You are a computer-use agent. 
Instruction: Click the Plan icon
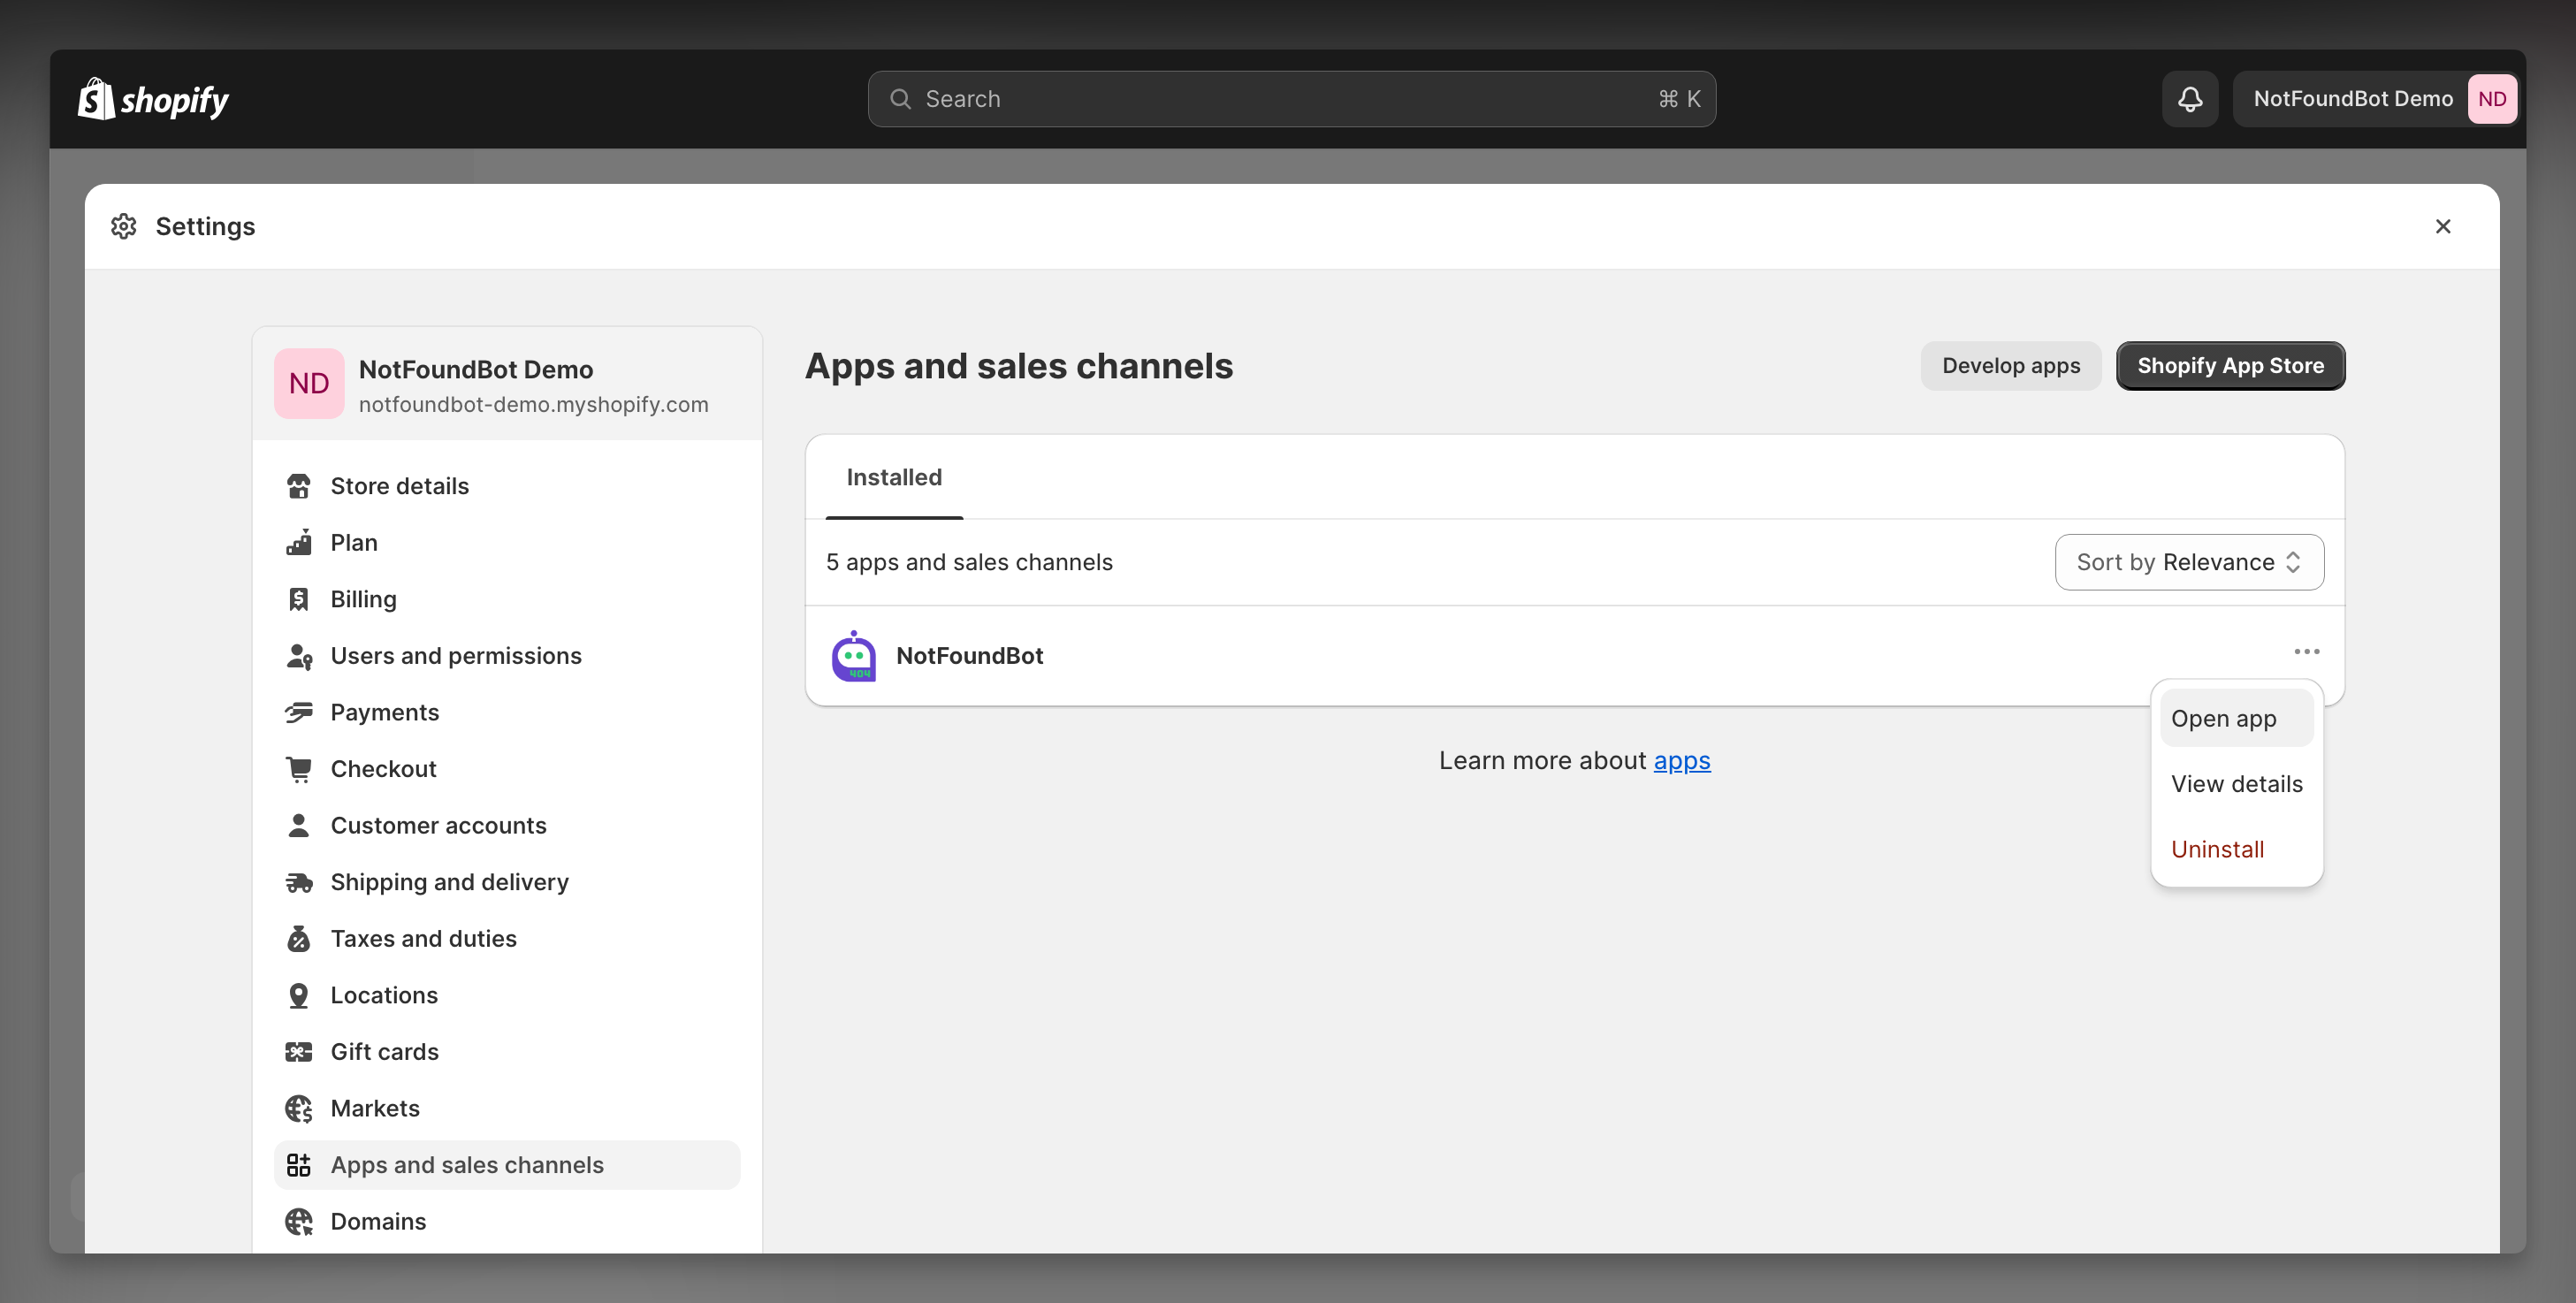[x=298, y=542]
